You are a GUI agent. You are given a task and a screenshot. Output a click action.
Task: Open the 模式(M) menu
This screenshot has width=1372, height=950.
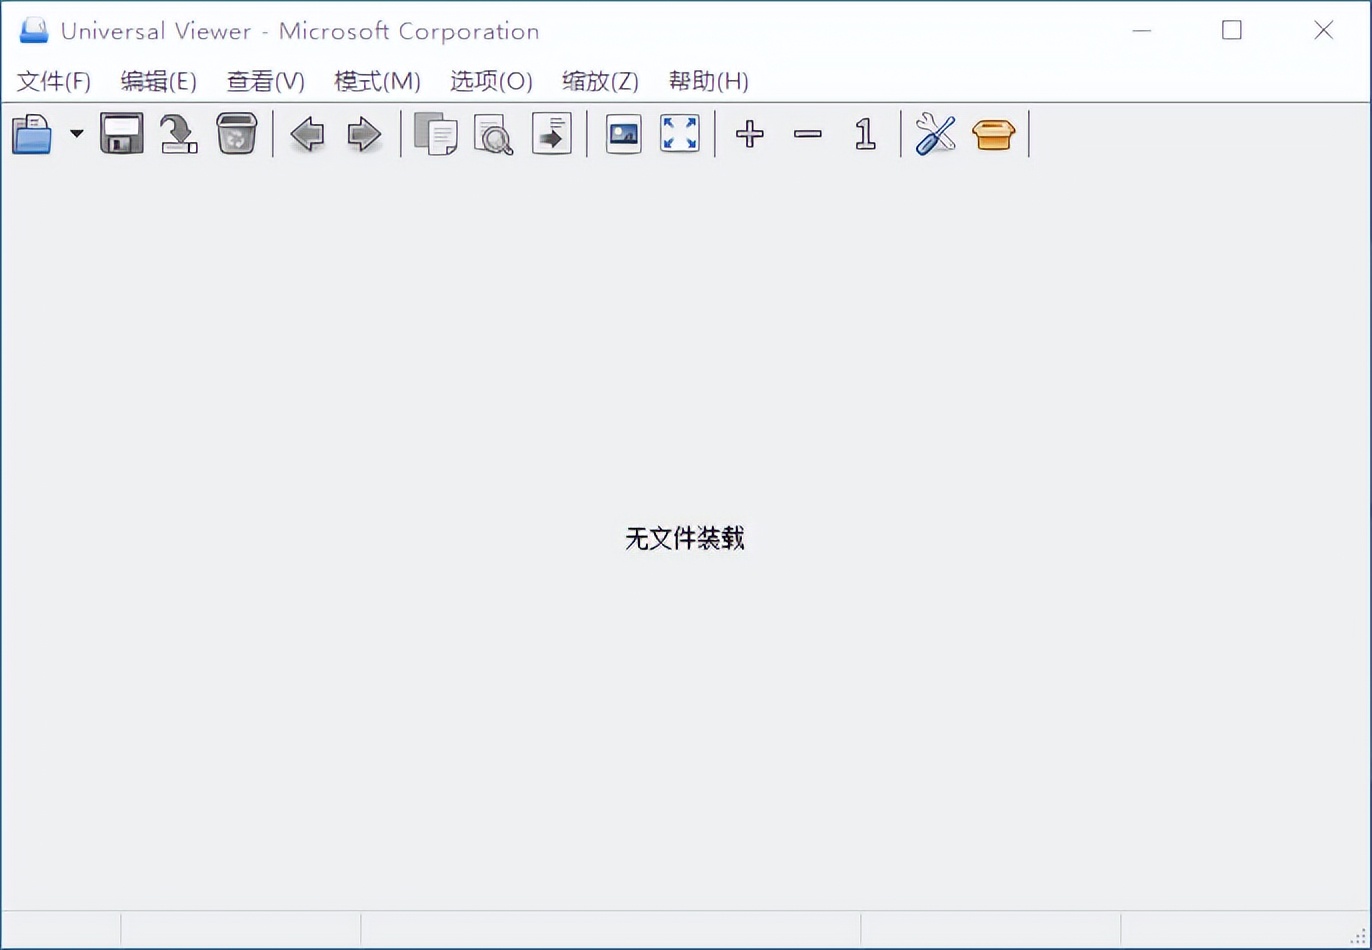pyautogui.click(x=376, y=81)
